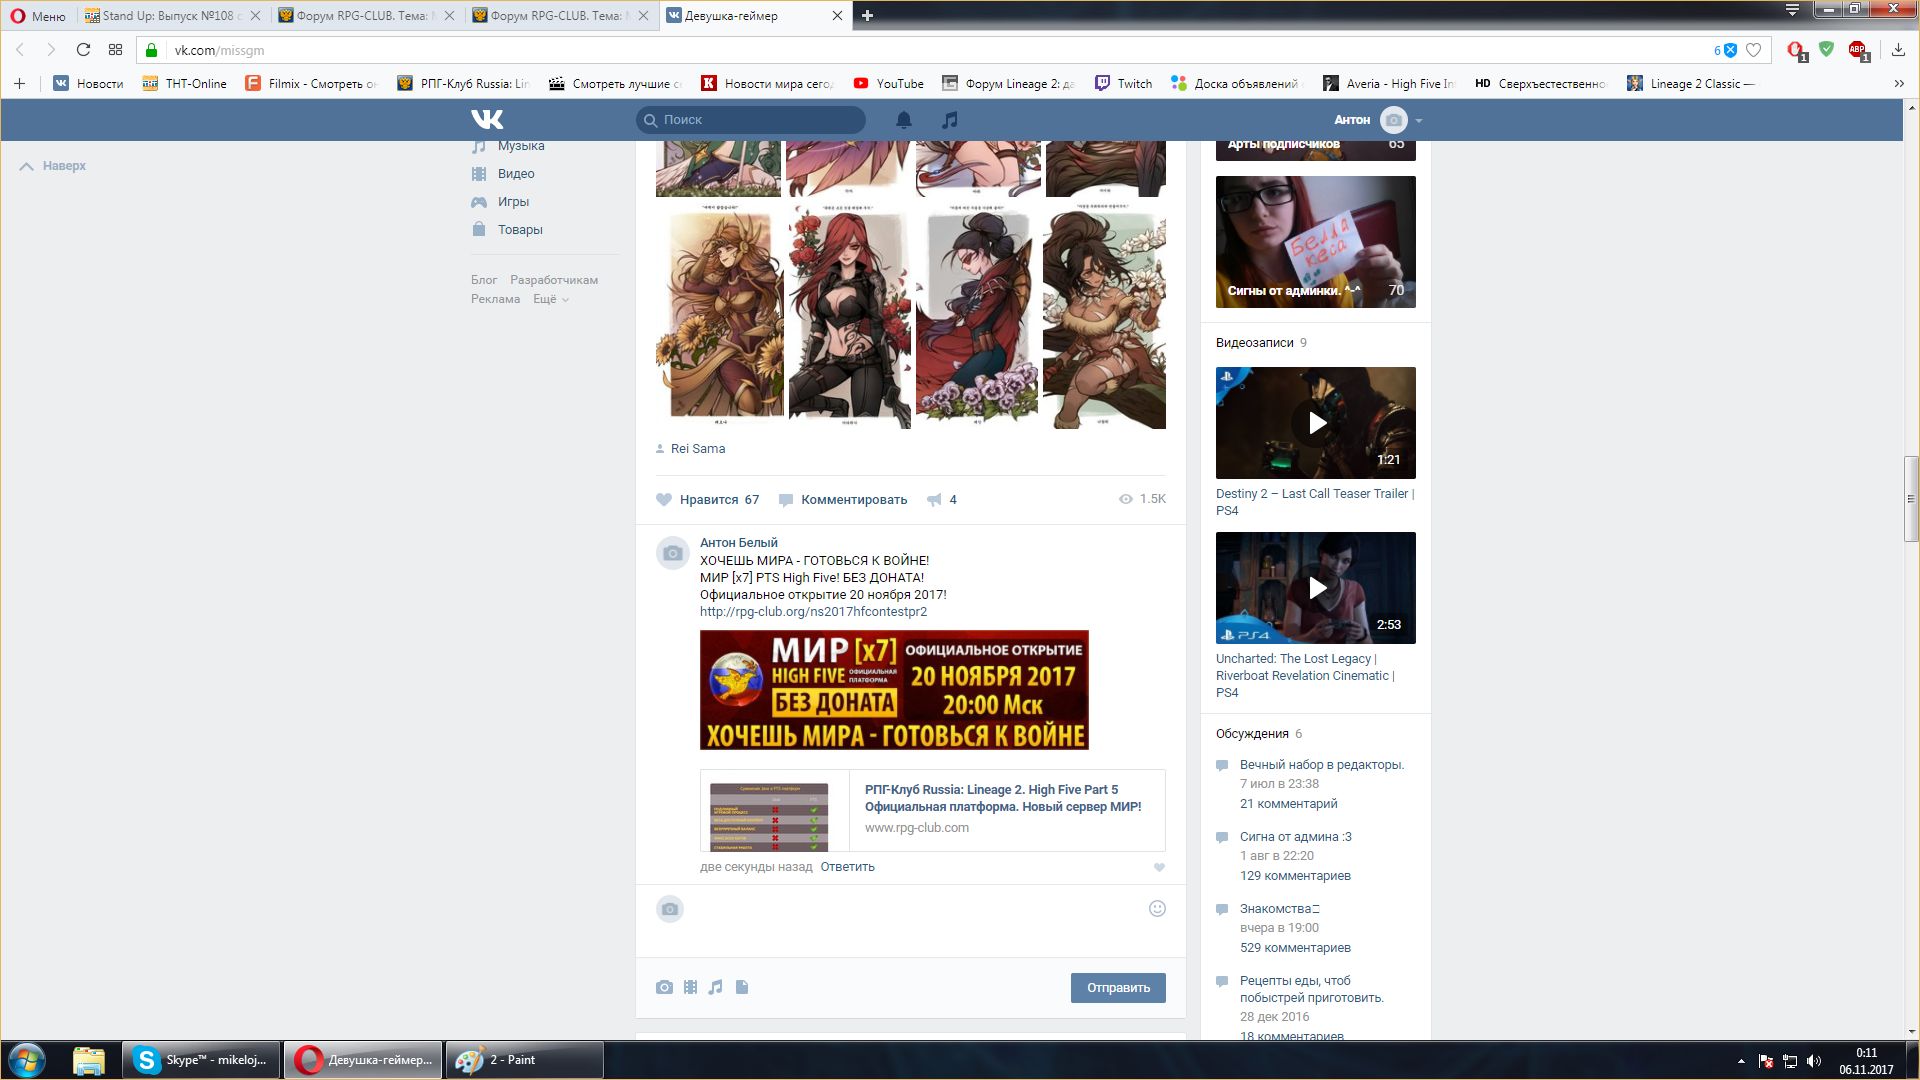The width and height of the screenshot is (1920, 1080).
Task: Open the rpg-club.org contest link
Action: tap(813, 611)
